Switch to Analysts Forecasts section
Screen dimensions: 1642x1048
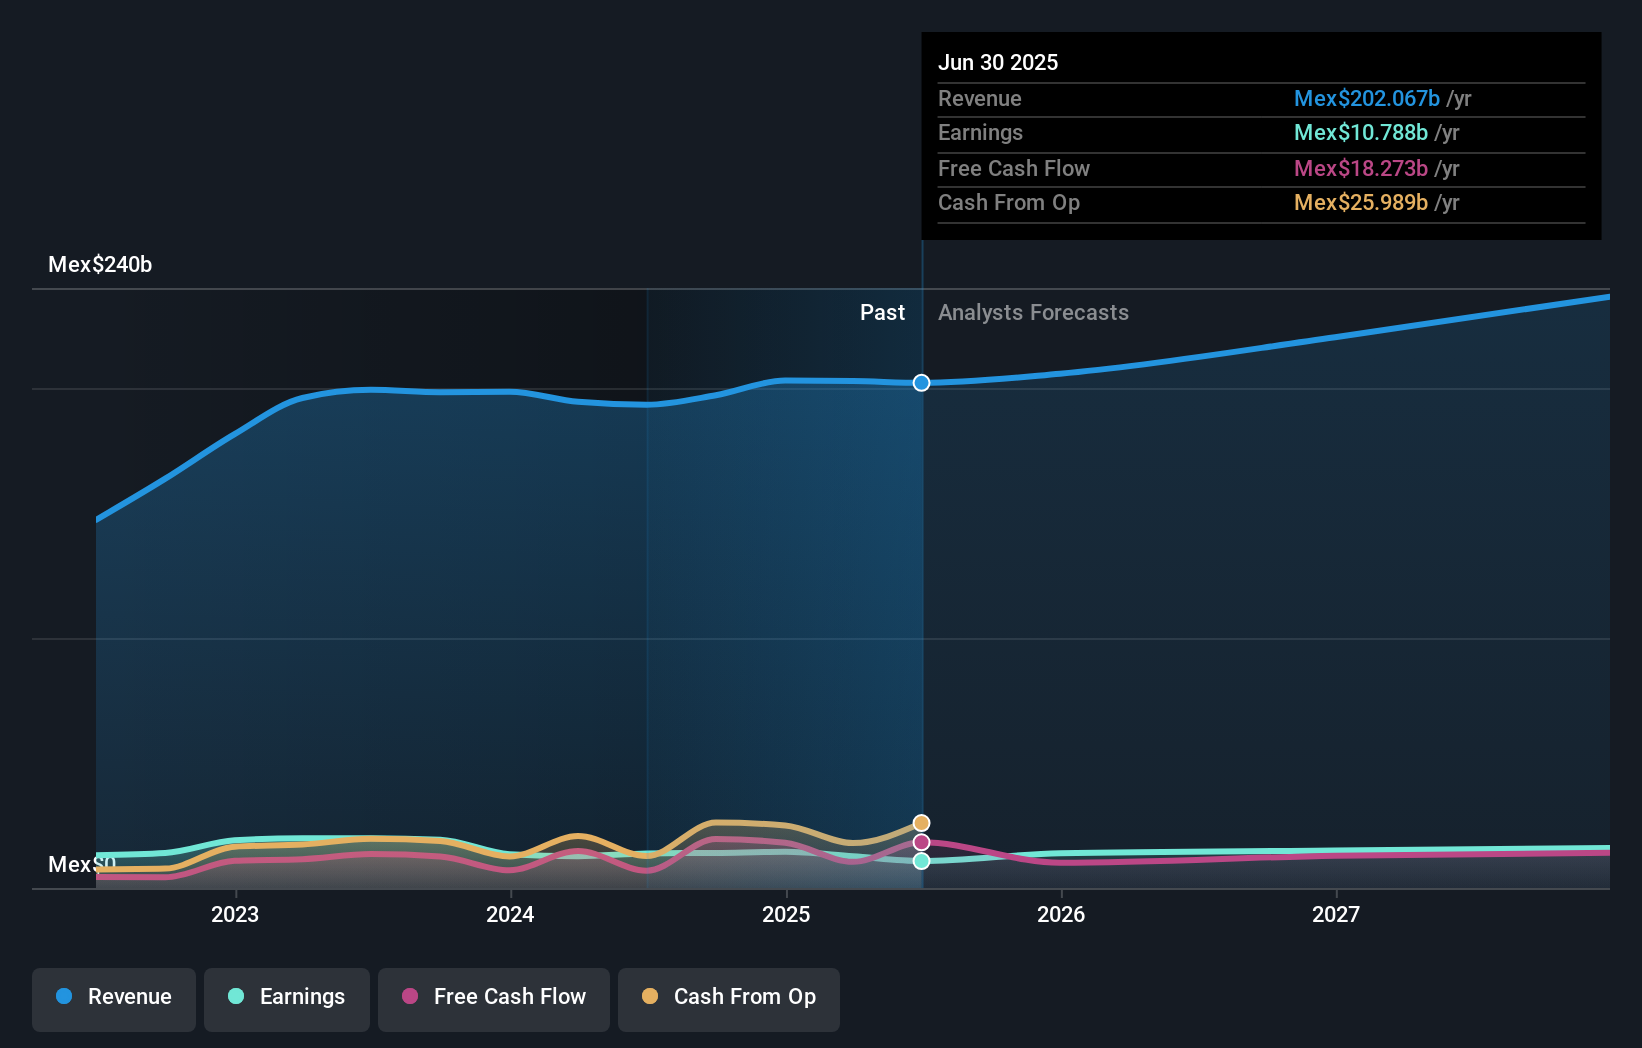(1033, 312)
